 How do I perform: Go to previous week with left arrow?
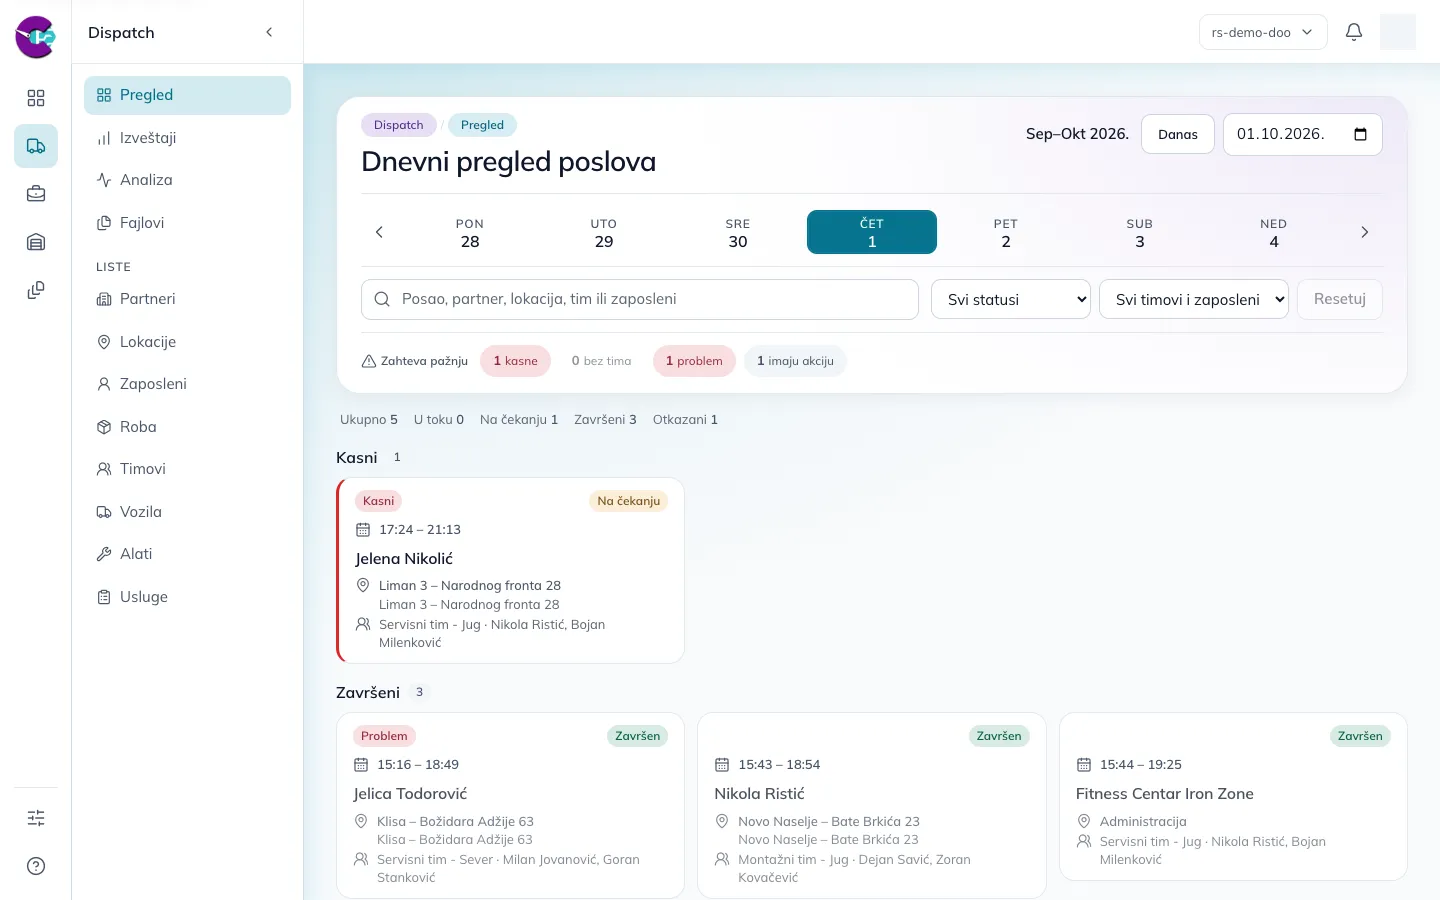pos(379,232)
